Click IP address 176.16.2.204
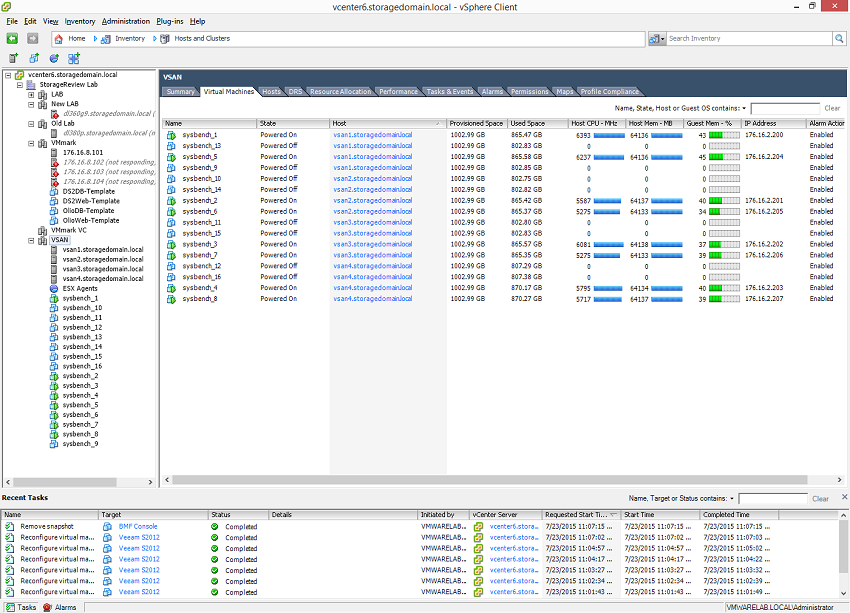The width and height of the screenshot is (850, 613). 764,157
